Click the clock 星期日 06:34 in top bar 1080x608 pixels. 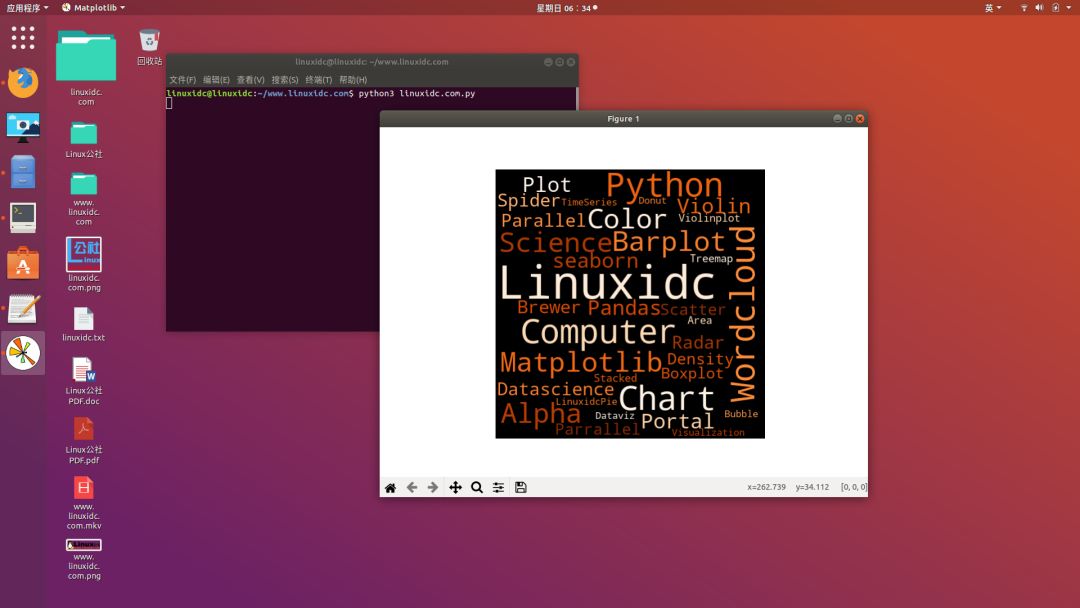point(566,8)
